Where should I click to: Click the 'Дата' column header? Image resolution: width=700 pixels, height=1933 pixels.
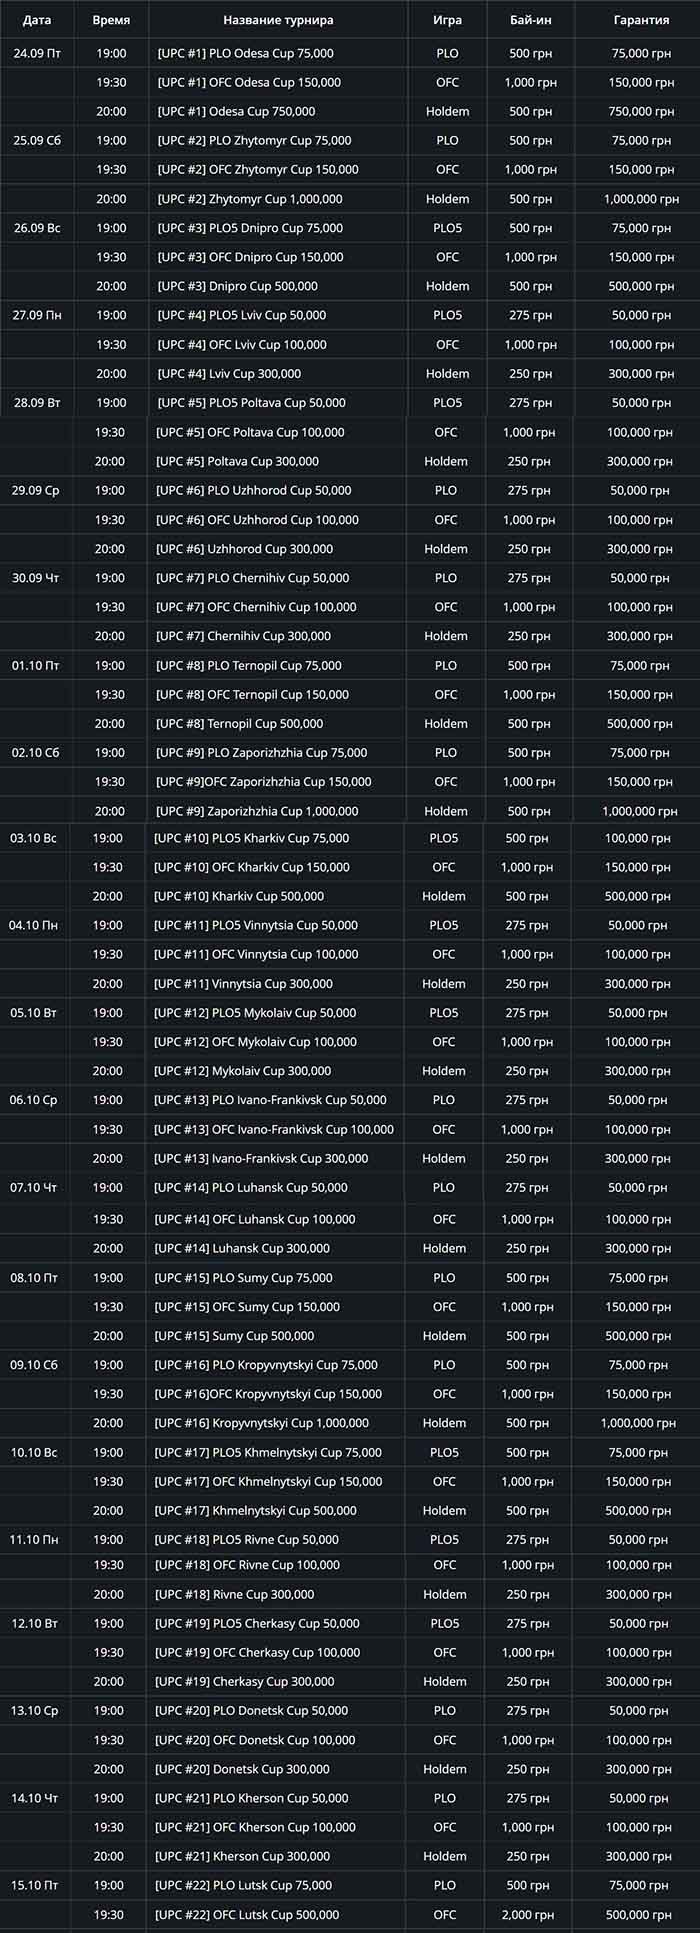[37, 20]
